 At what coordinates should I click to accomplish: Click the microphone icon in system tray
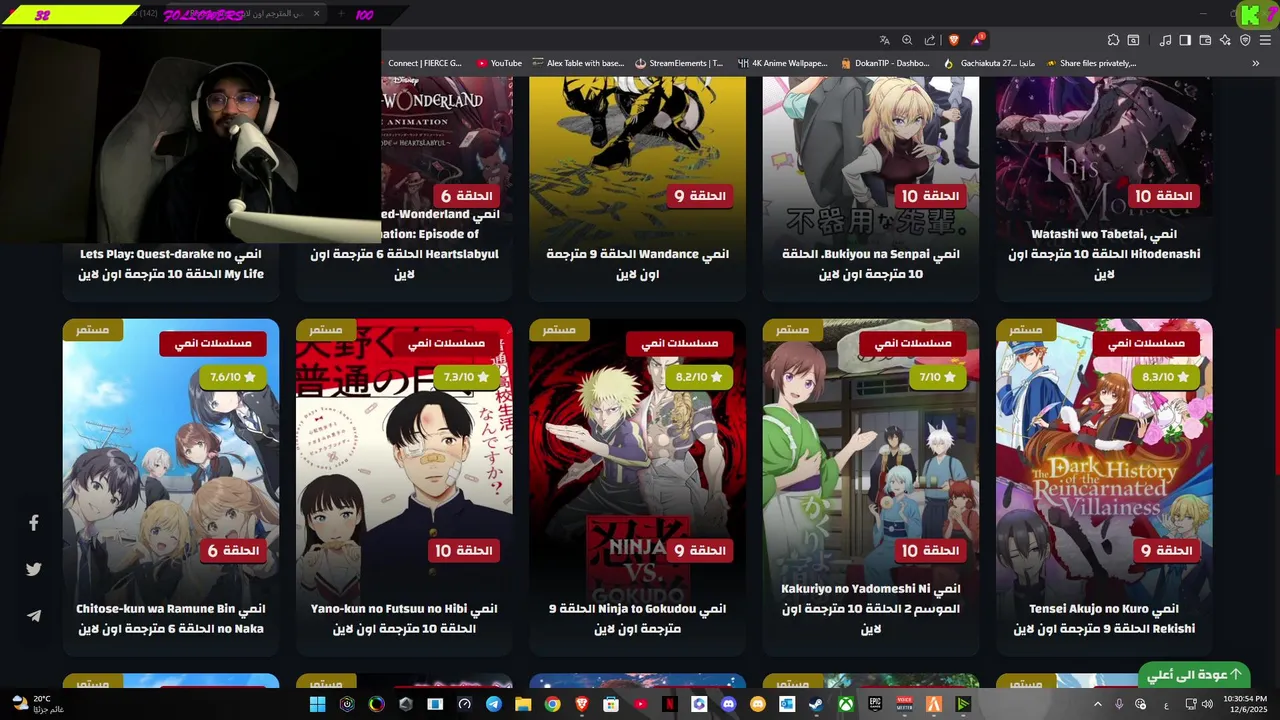point(1119,704)
